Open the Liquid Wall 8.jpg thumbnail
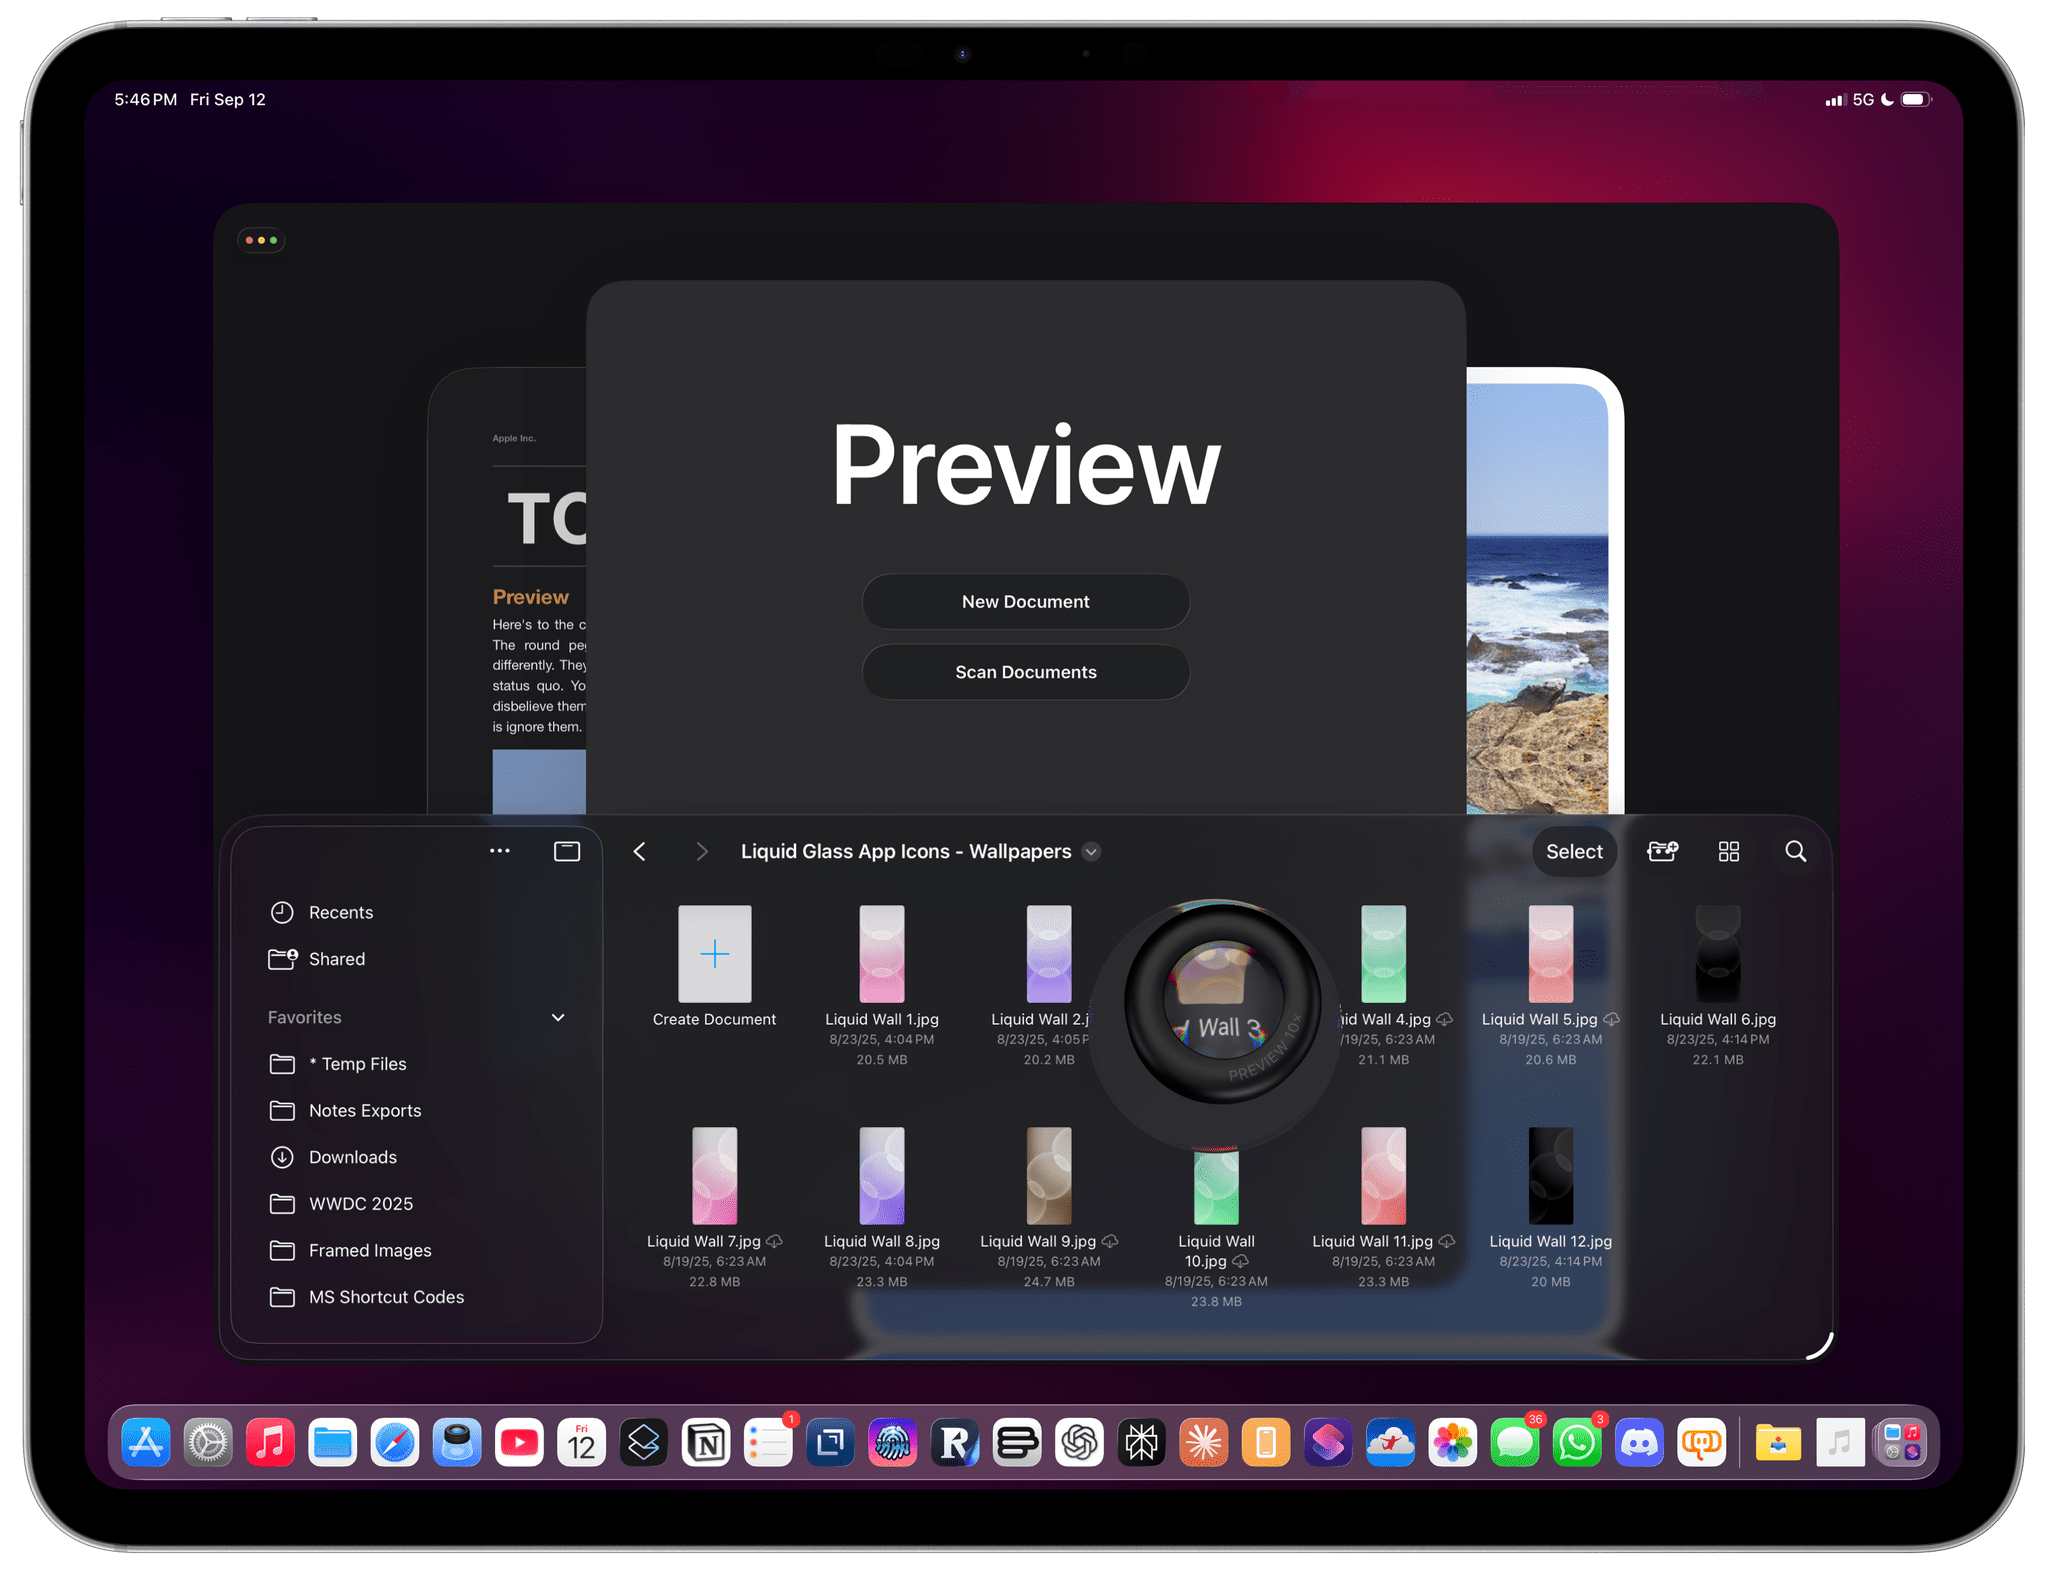This screenshot has height=1570, width=2048. (881, 1176)
